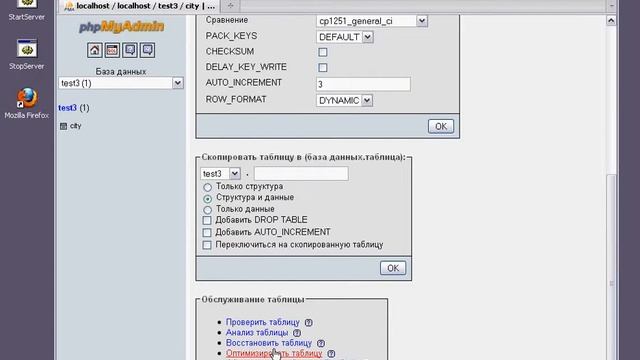This screenshot has height=360, width=640.
Task: Open target database test3 dropdown in copy section
Action: pyautogui.click(x=220, y=173)
